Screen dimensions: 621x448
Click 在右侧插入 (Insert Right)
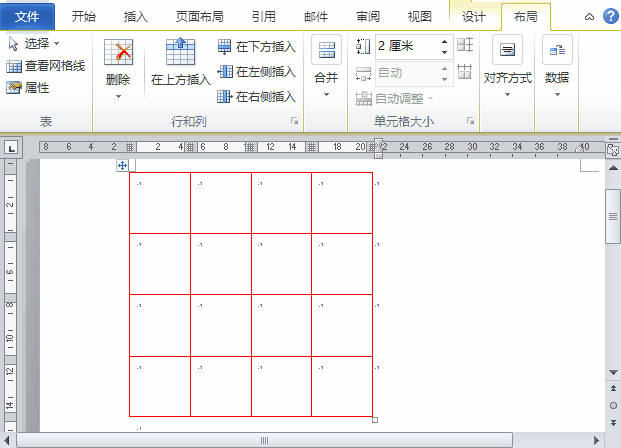[x=257, y=97]
